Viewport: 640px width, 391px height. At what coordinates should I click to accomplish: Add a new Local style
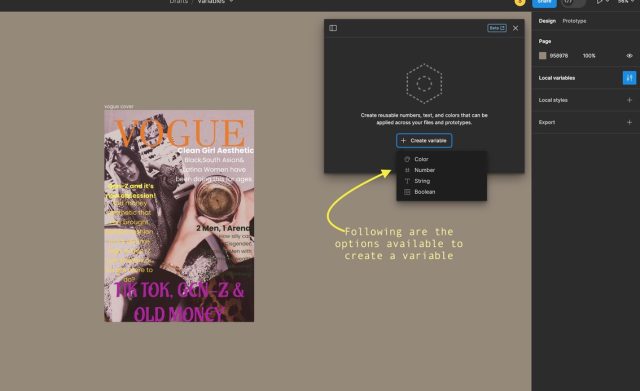629,100
